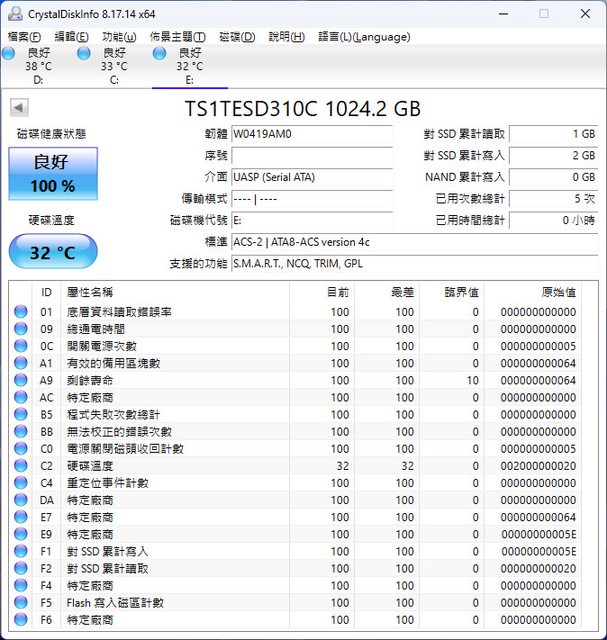
Task: Open the 語言(L)(Language) menu
Action: [364, 37]
